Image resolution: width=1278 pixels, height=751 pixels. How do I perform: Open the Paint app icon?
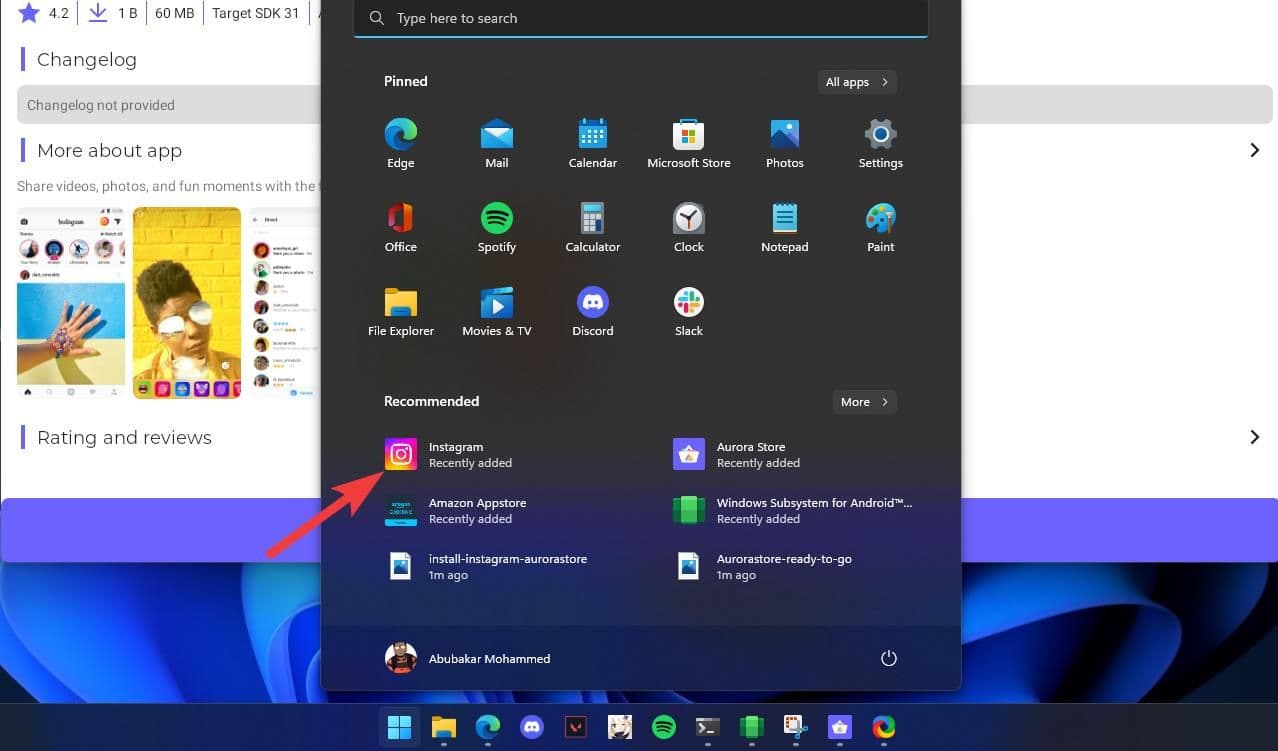coord(880,228)
